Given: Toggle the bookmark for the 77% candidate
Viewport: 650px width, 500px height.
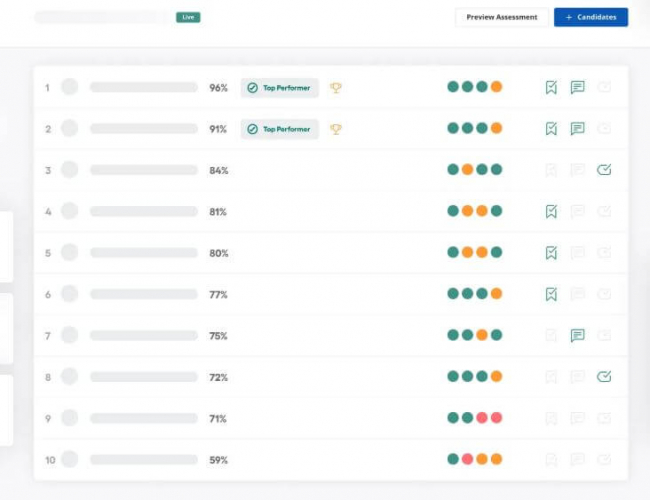Looking at the screenshot, I should [x=551, y=294].
